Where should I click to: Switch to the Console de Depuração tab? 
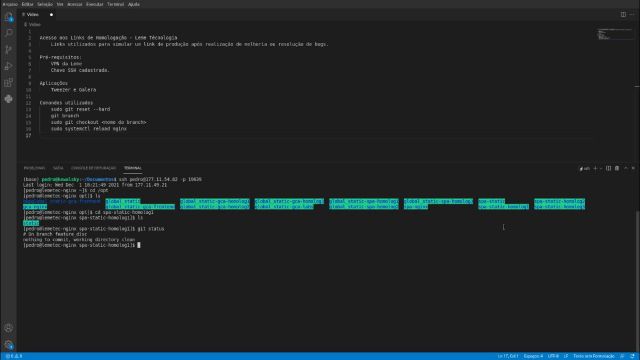click(x=93, y=168)
